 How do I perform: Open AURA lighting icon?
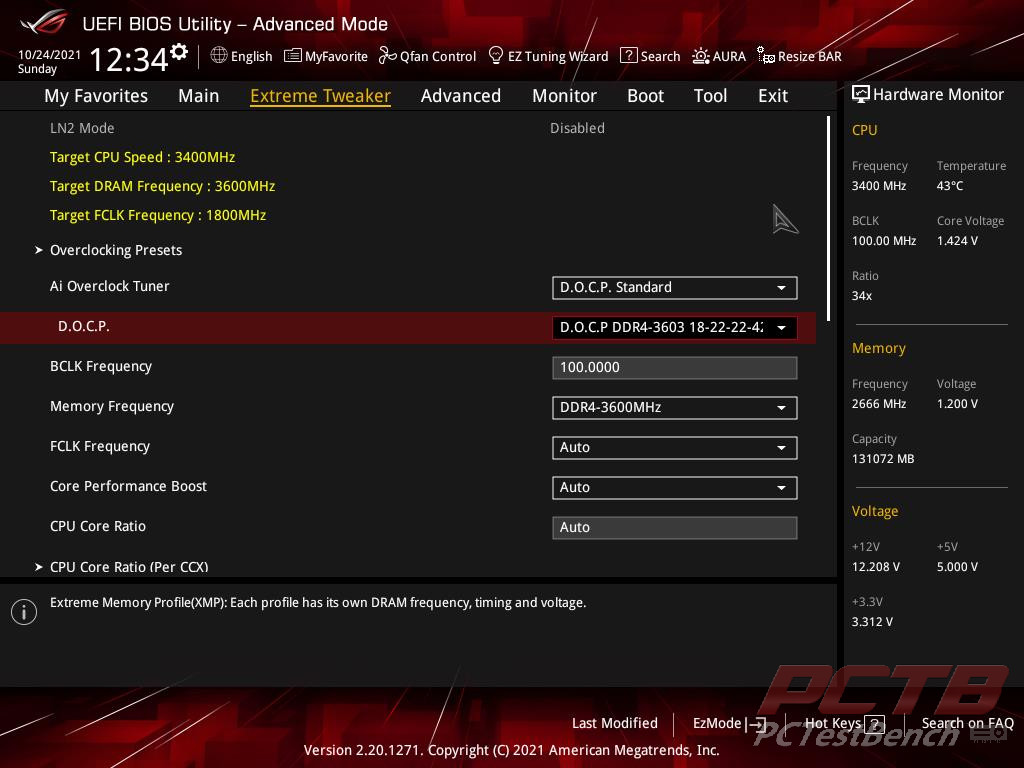(x=701, y=56)
